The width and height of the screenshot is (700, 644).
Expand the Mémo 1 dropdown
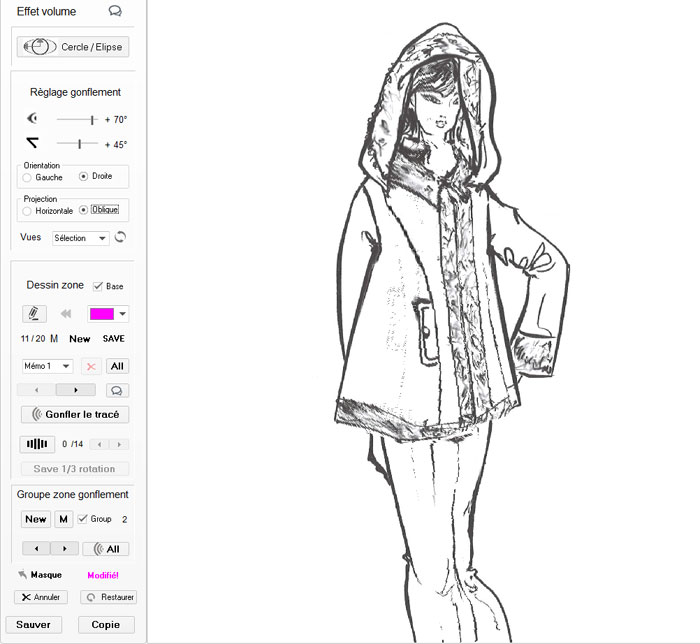click(x=47, y=366)
